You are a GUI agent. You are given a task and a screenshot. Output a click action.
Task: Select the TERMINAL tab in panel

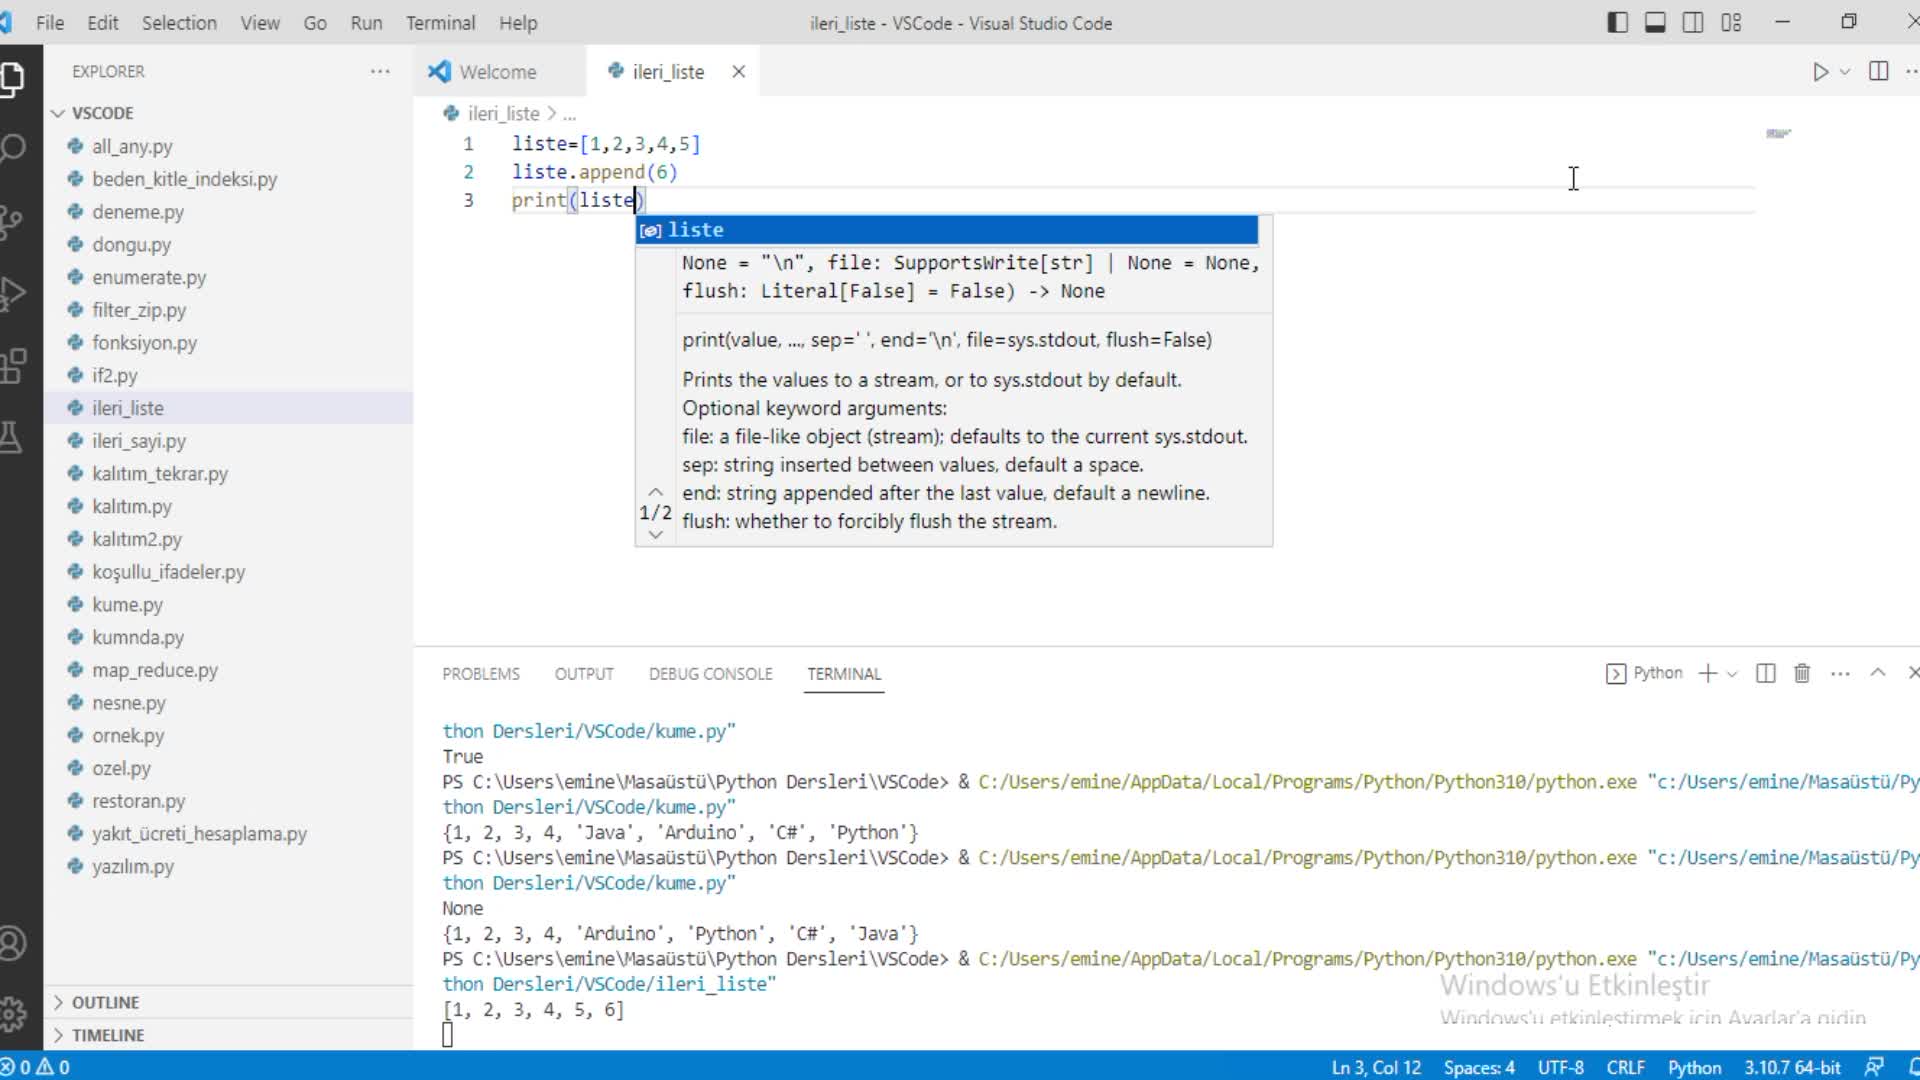(x=844, y=674)
